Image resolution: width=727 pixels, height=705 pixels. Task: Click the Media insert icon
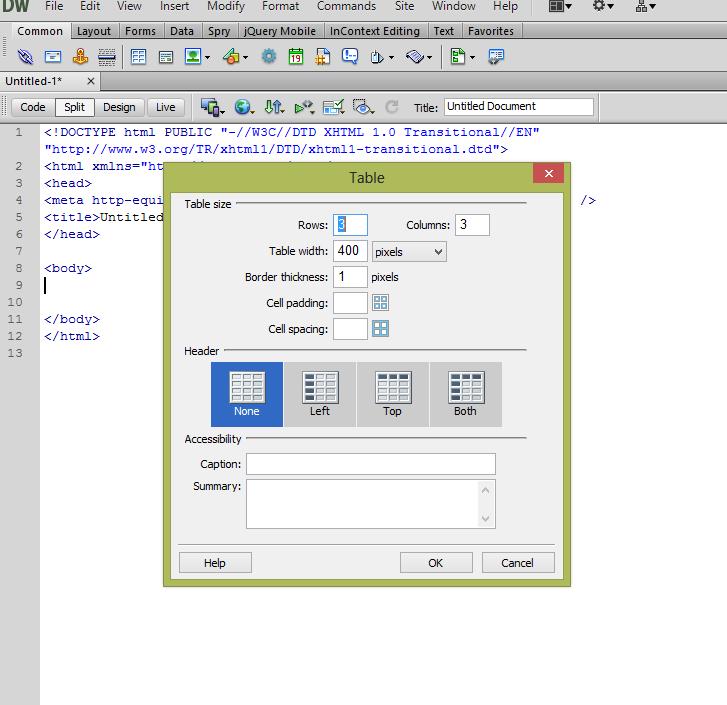[231, 57]
